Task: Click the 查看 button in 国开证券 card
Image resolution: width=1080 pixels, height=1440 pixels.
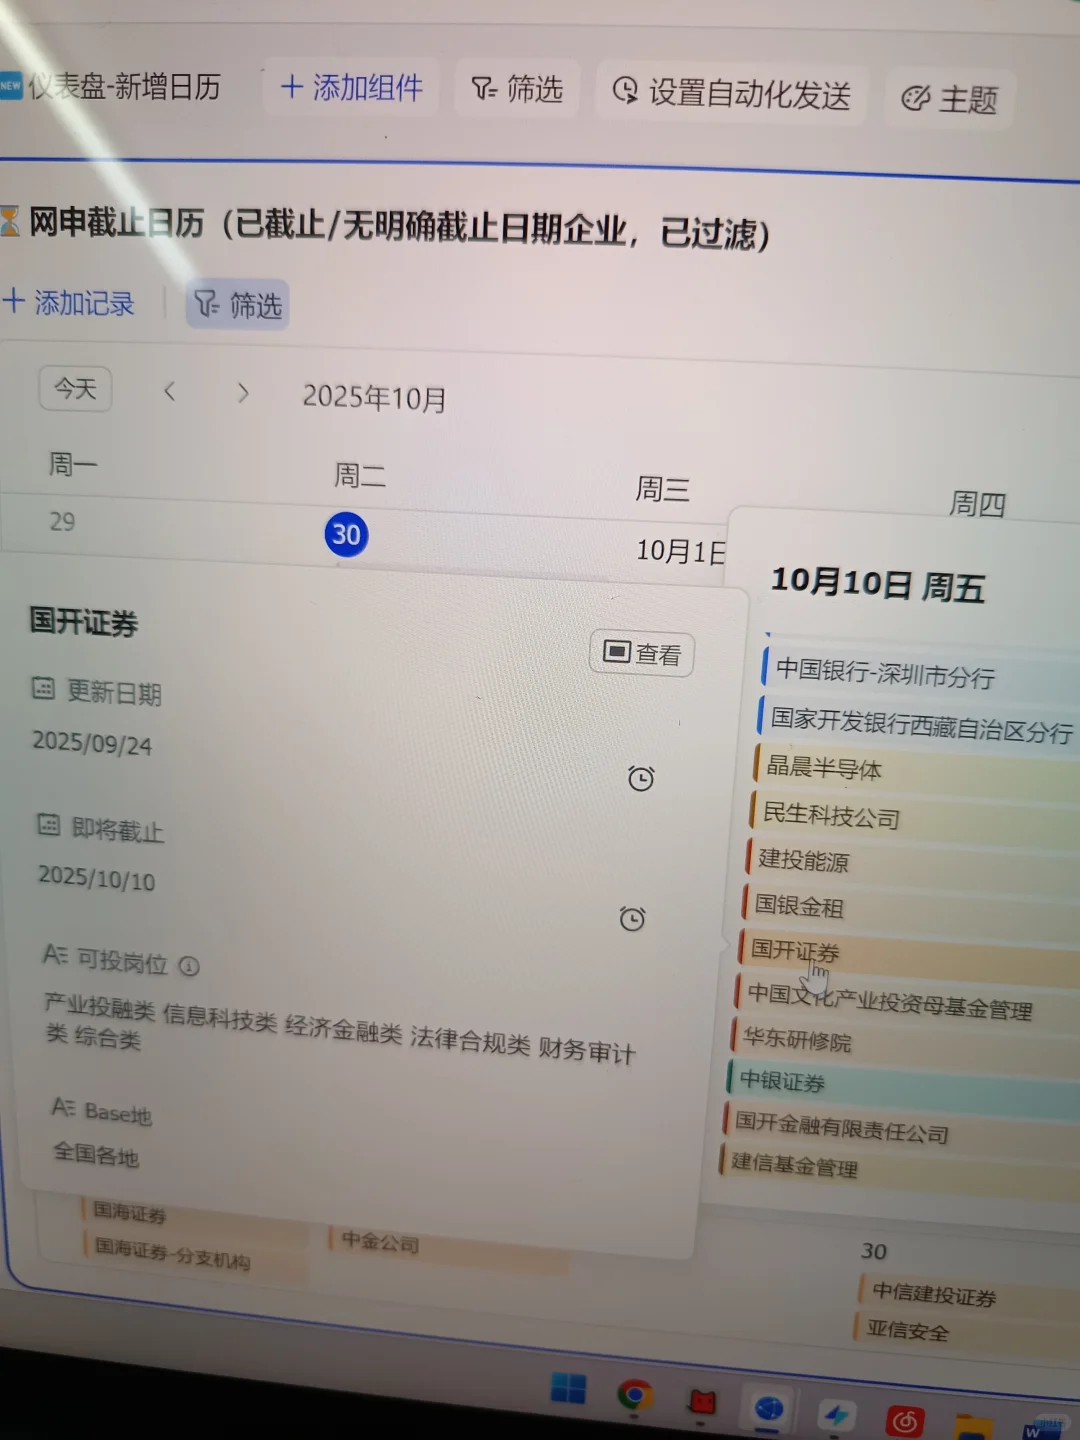Action: coord(642,653)
